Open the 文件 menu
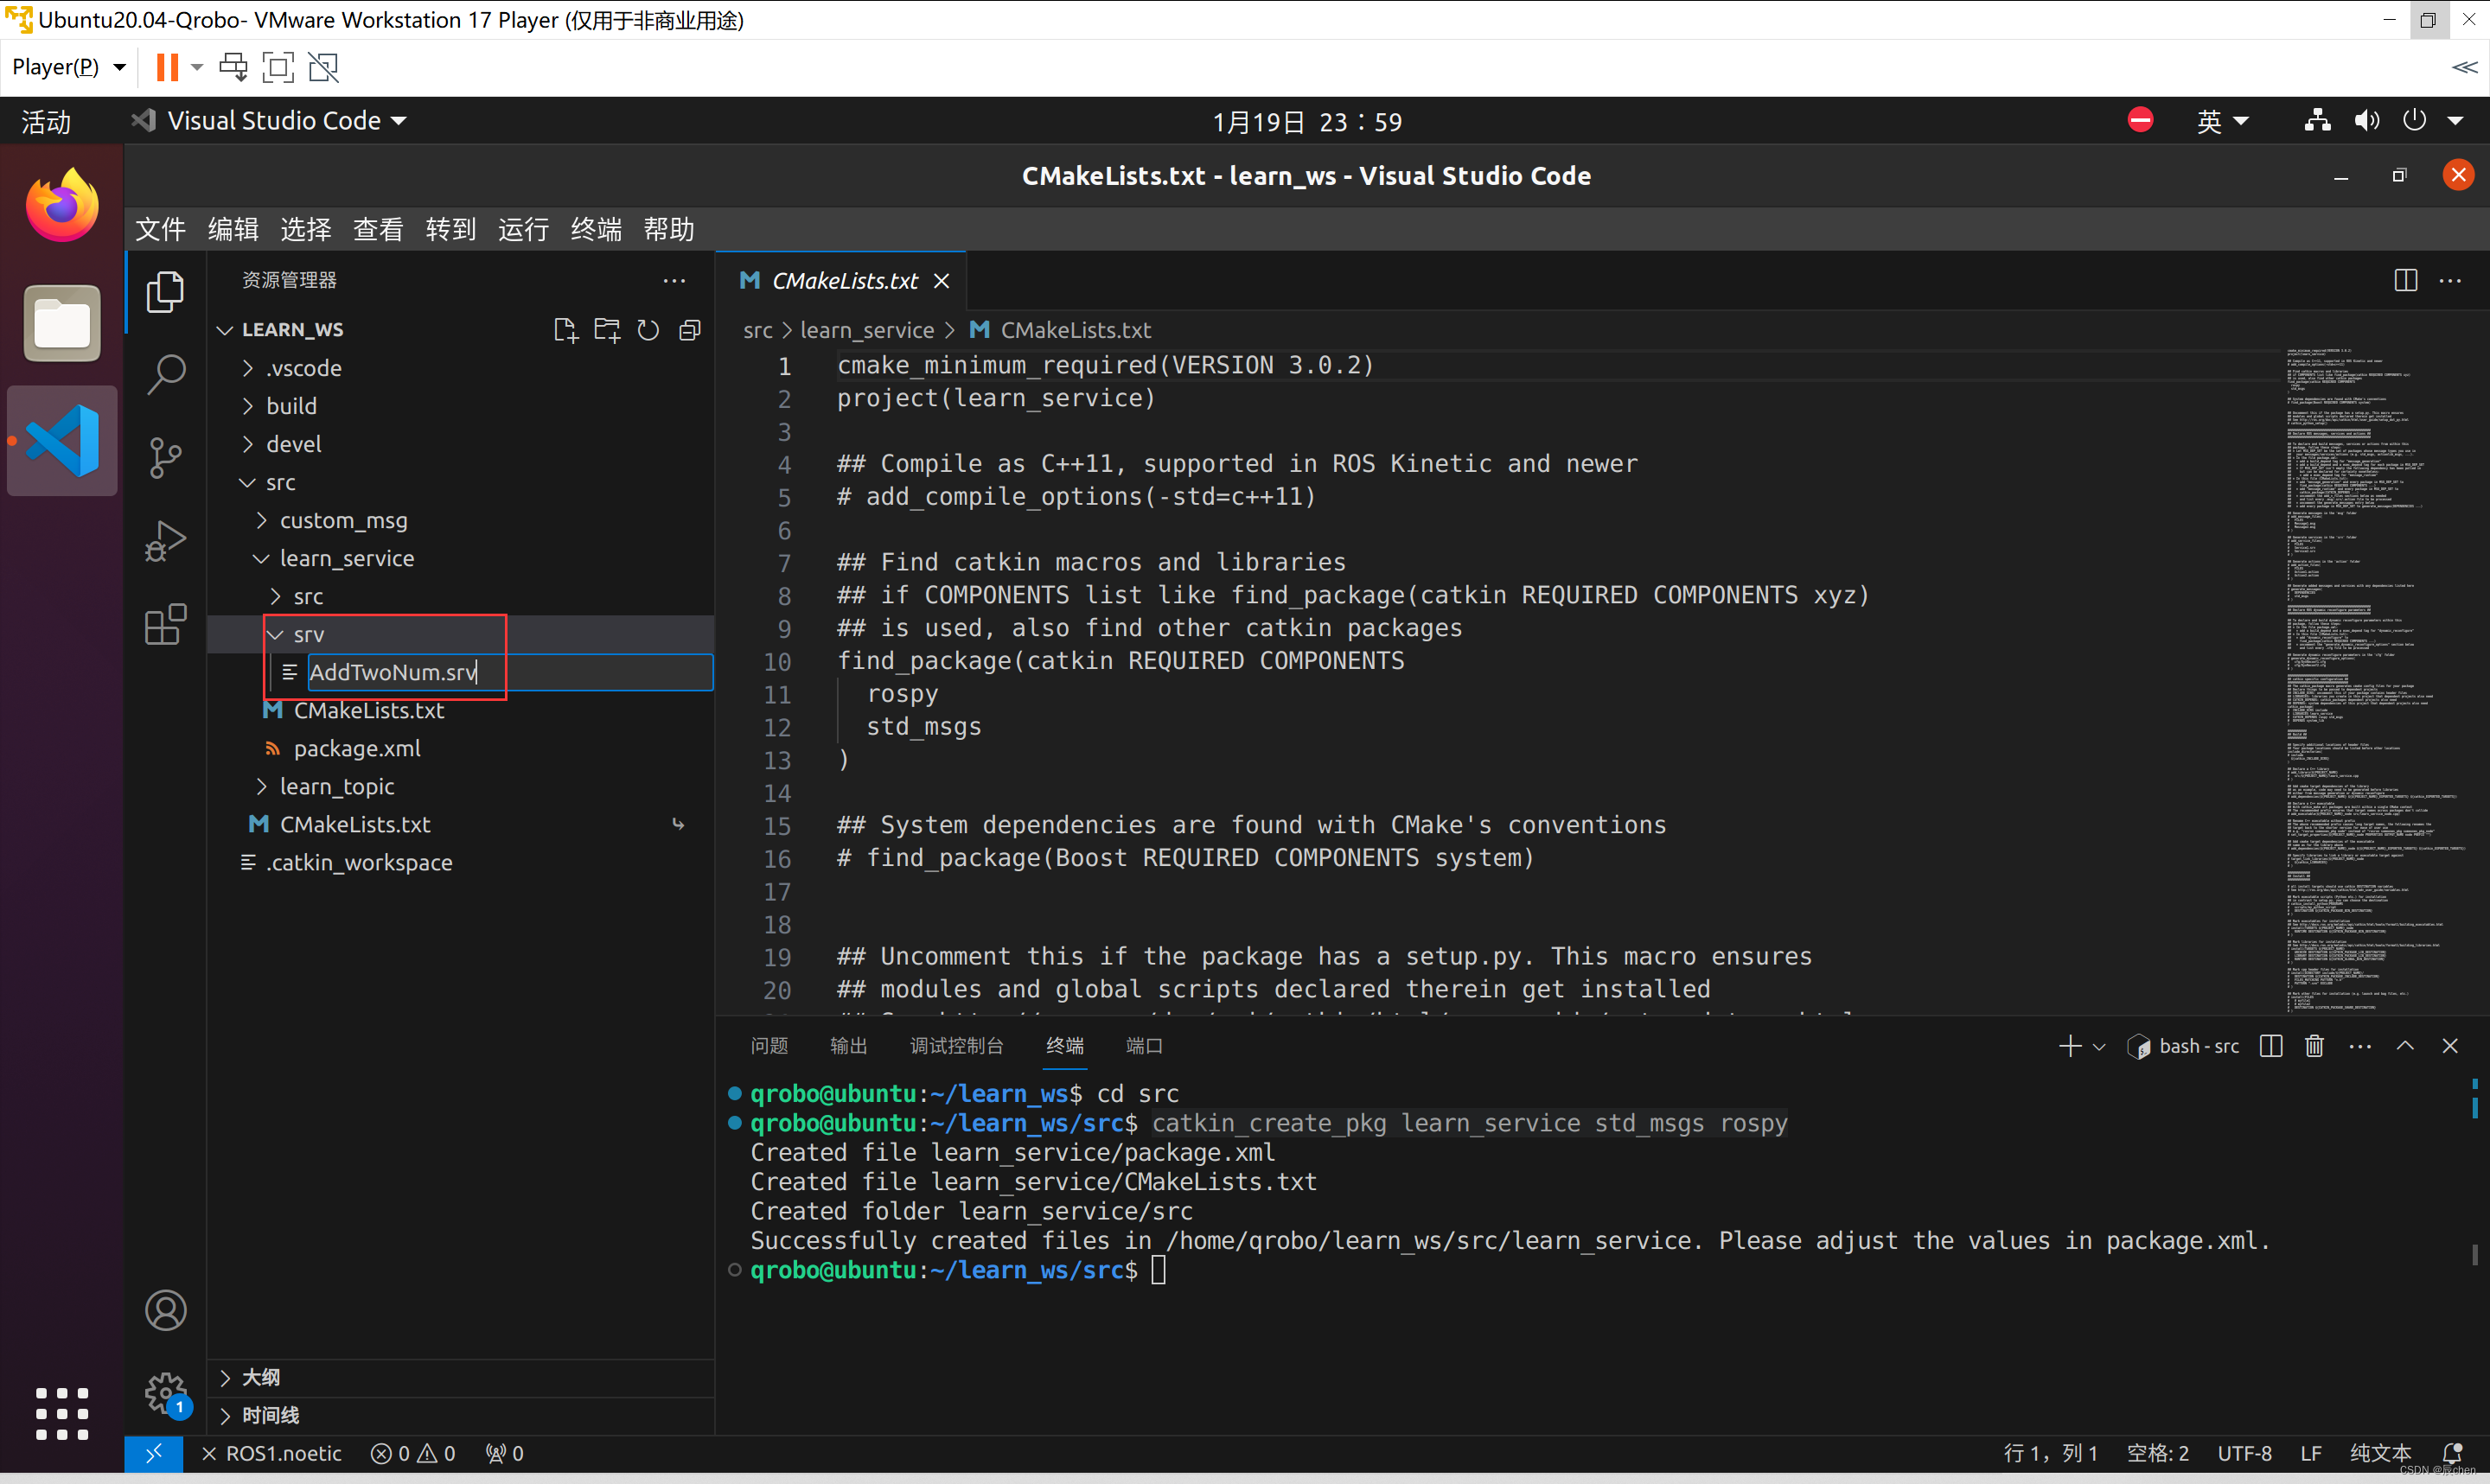The height and width of the screenshot is (1484, 2490). pos(160,229)
